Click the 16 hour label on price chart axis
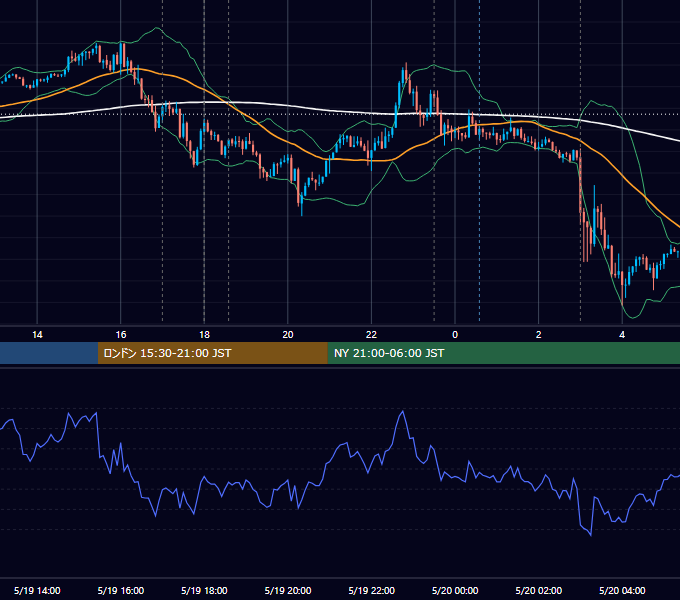Viewport: 680px width, 600px height. (x=121, y=335)
